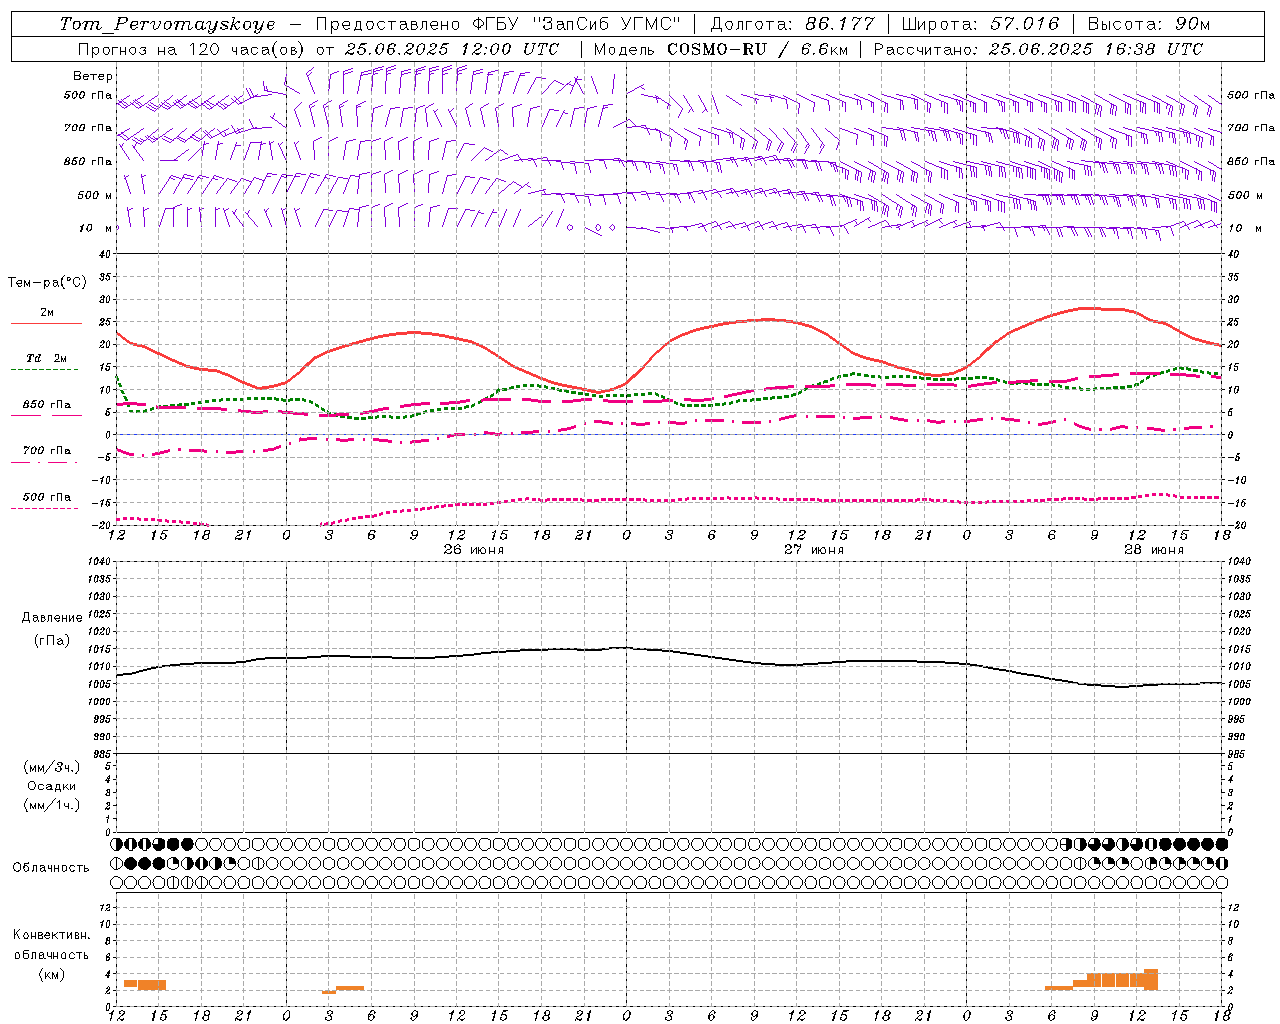Screen dimensions: 1280x1024
Task: Click the provider text ФГБУ "ЗапСиб УГМС"
Action: [575, 24]
